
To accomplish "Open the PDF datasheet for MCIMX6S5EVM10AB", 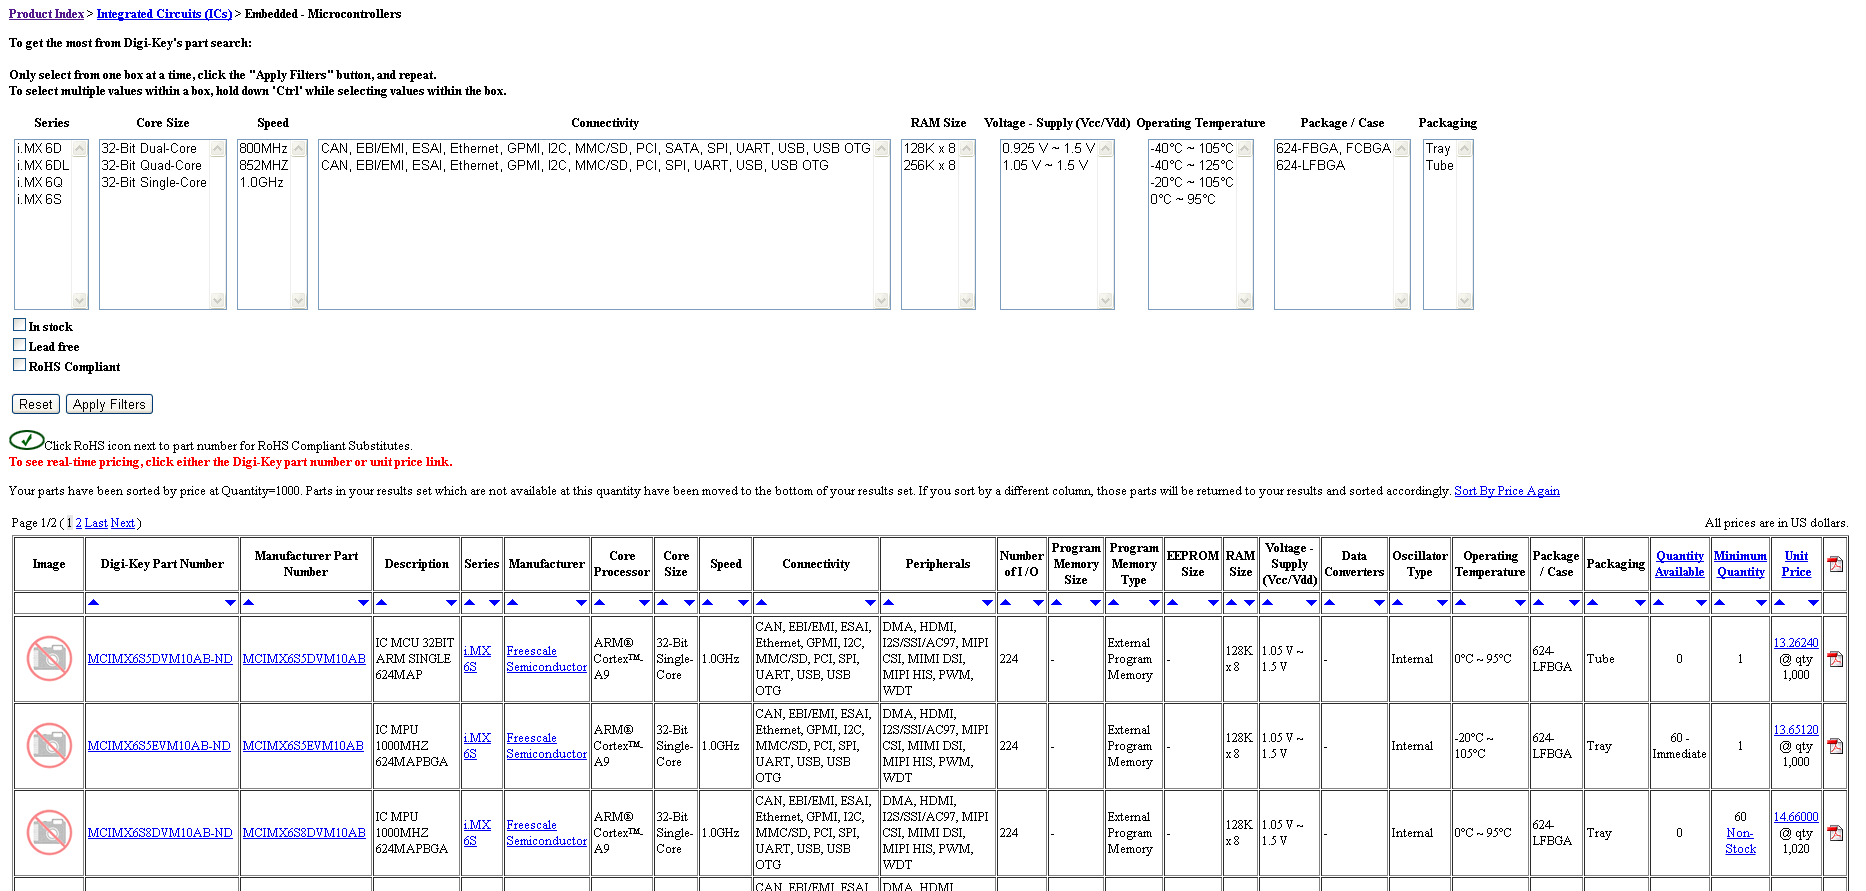I will point(1835,746).
